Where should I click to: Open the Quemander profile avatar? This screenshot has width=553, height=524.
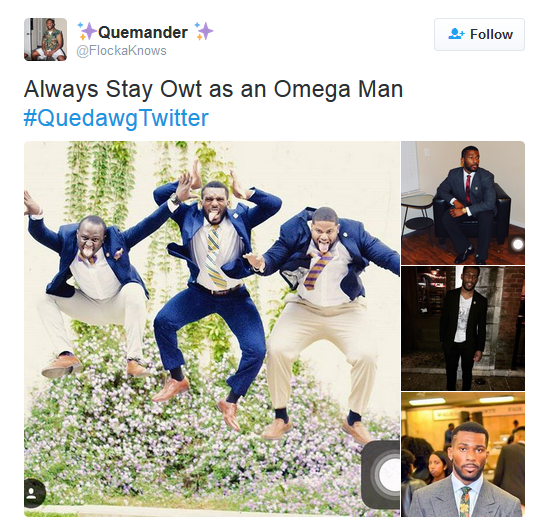point(45,39)
